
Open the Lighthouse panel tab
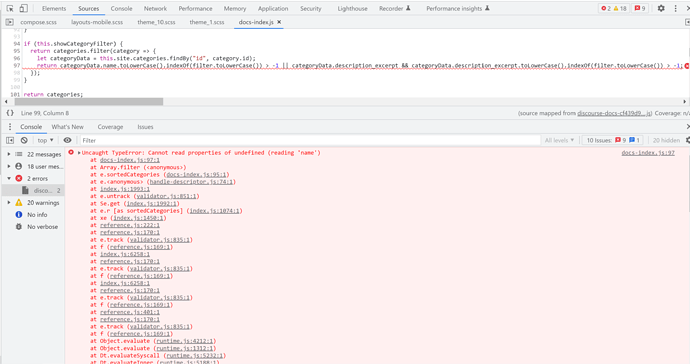click(352, 8)
